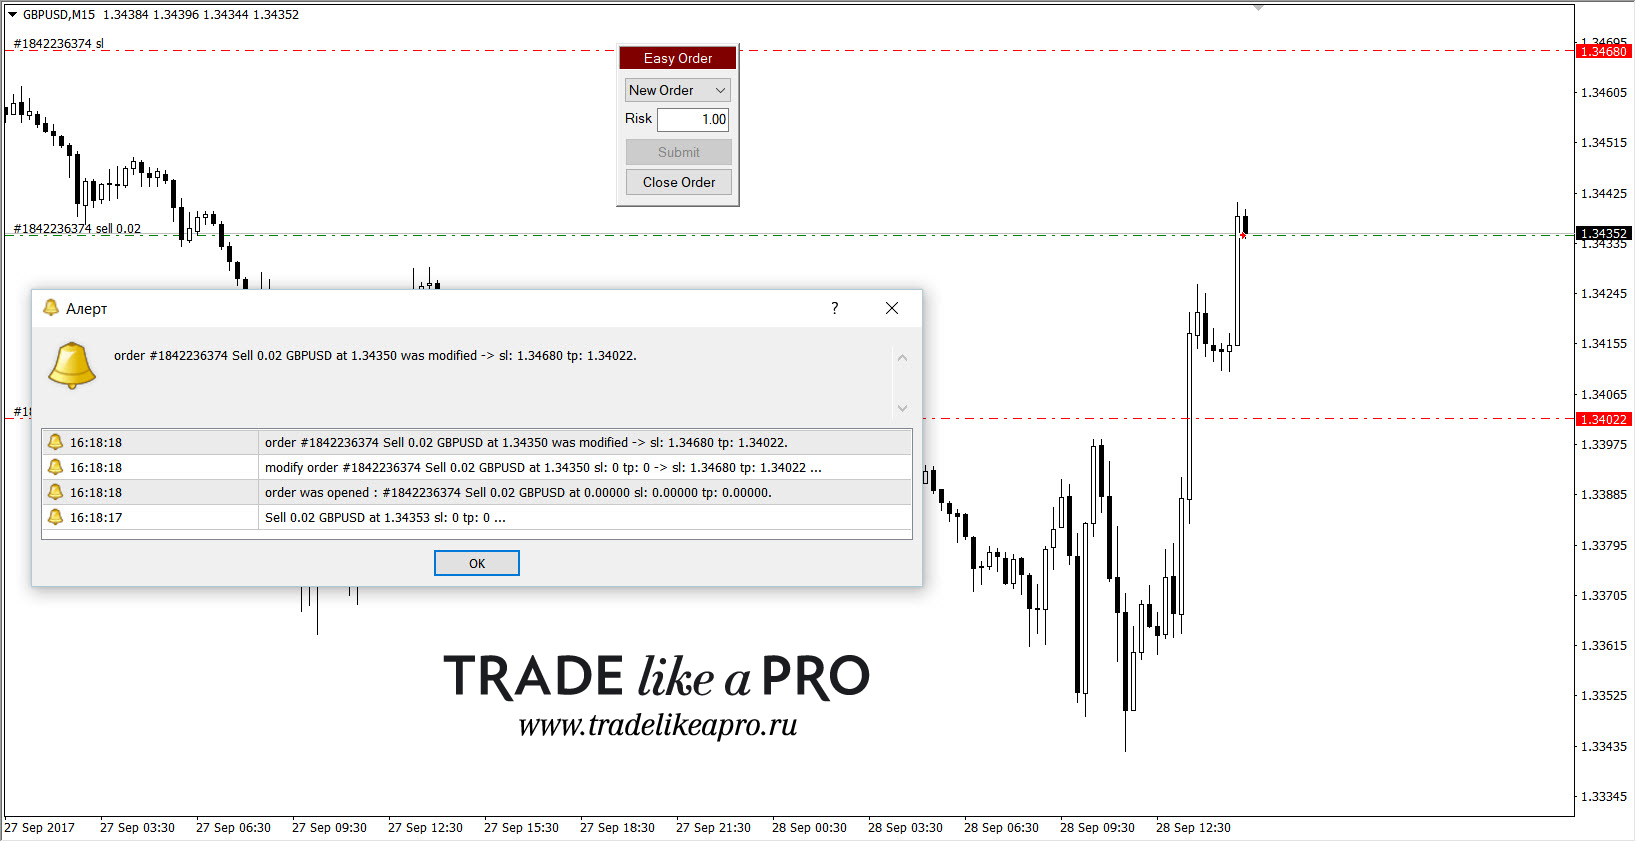Click the Submit button

[679, 152]
